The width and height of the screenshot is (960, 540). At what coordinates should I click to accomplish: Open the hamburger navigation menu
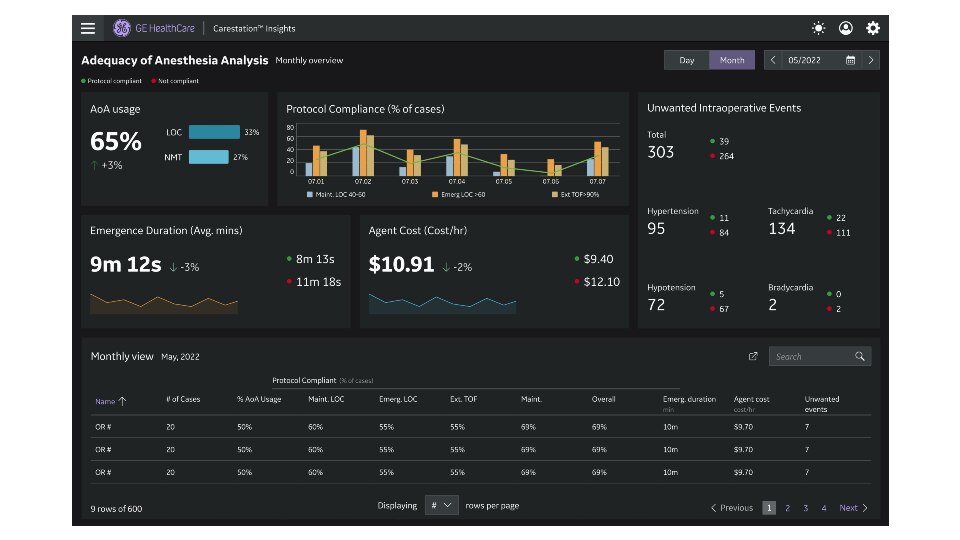(88, 29)
